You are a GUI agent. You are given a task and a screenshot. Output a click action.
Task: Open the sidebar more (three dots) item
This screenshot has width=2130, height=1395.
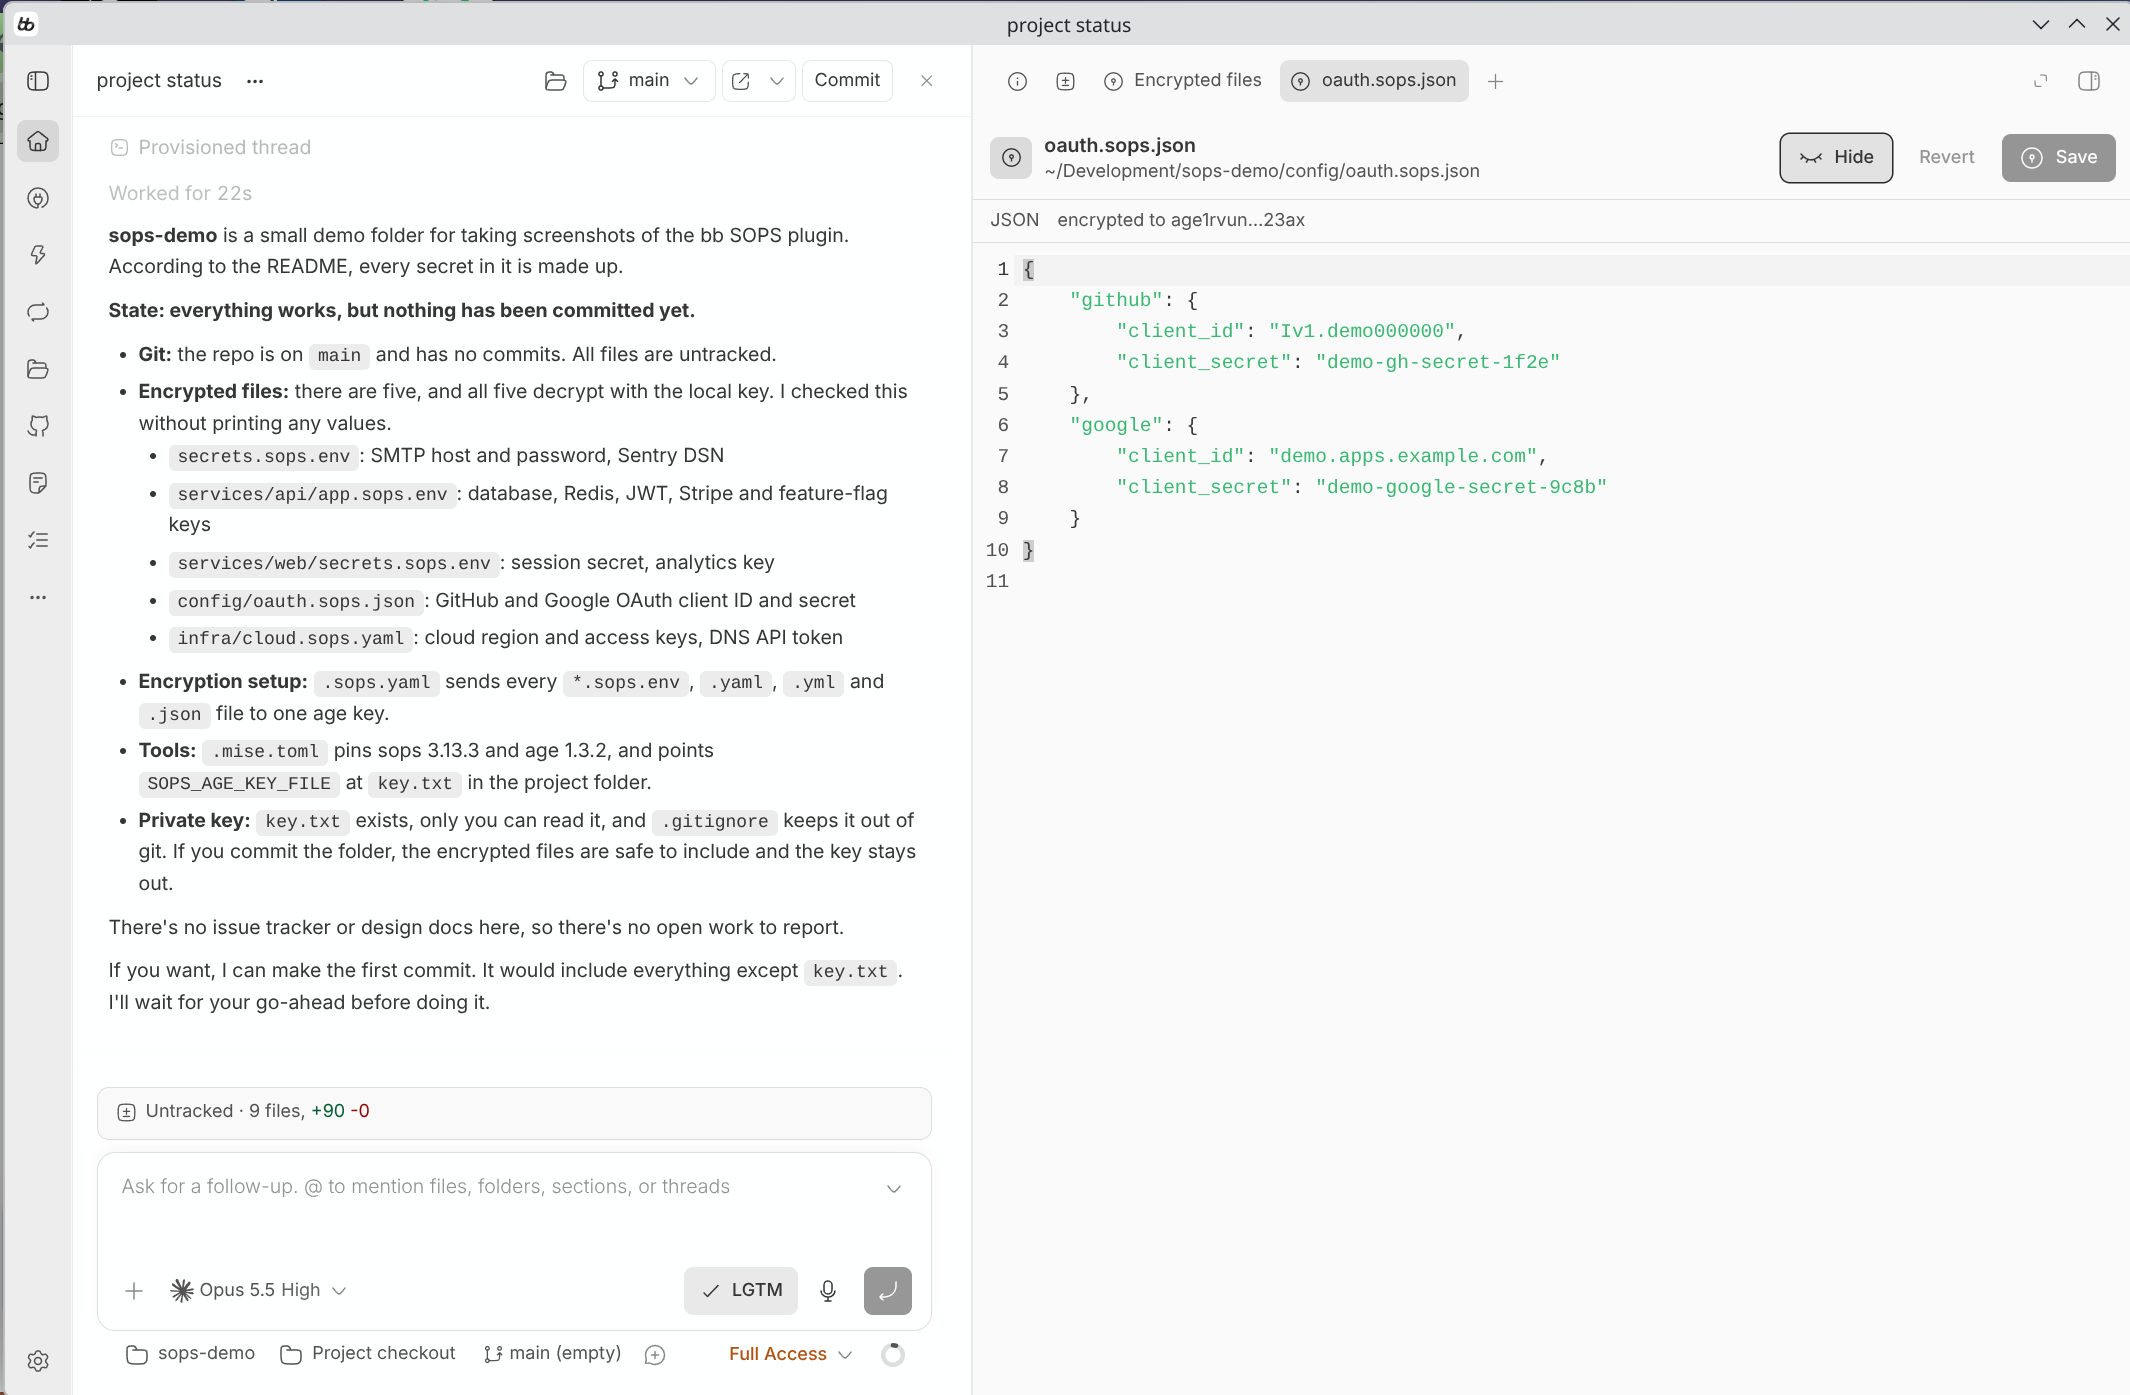point(38,597)
